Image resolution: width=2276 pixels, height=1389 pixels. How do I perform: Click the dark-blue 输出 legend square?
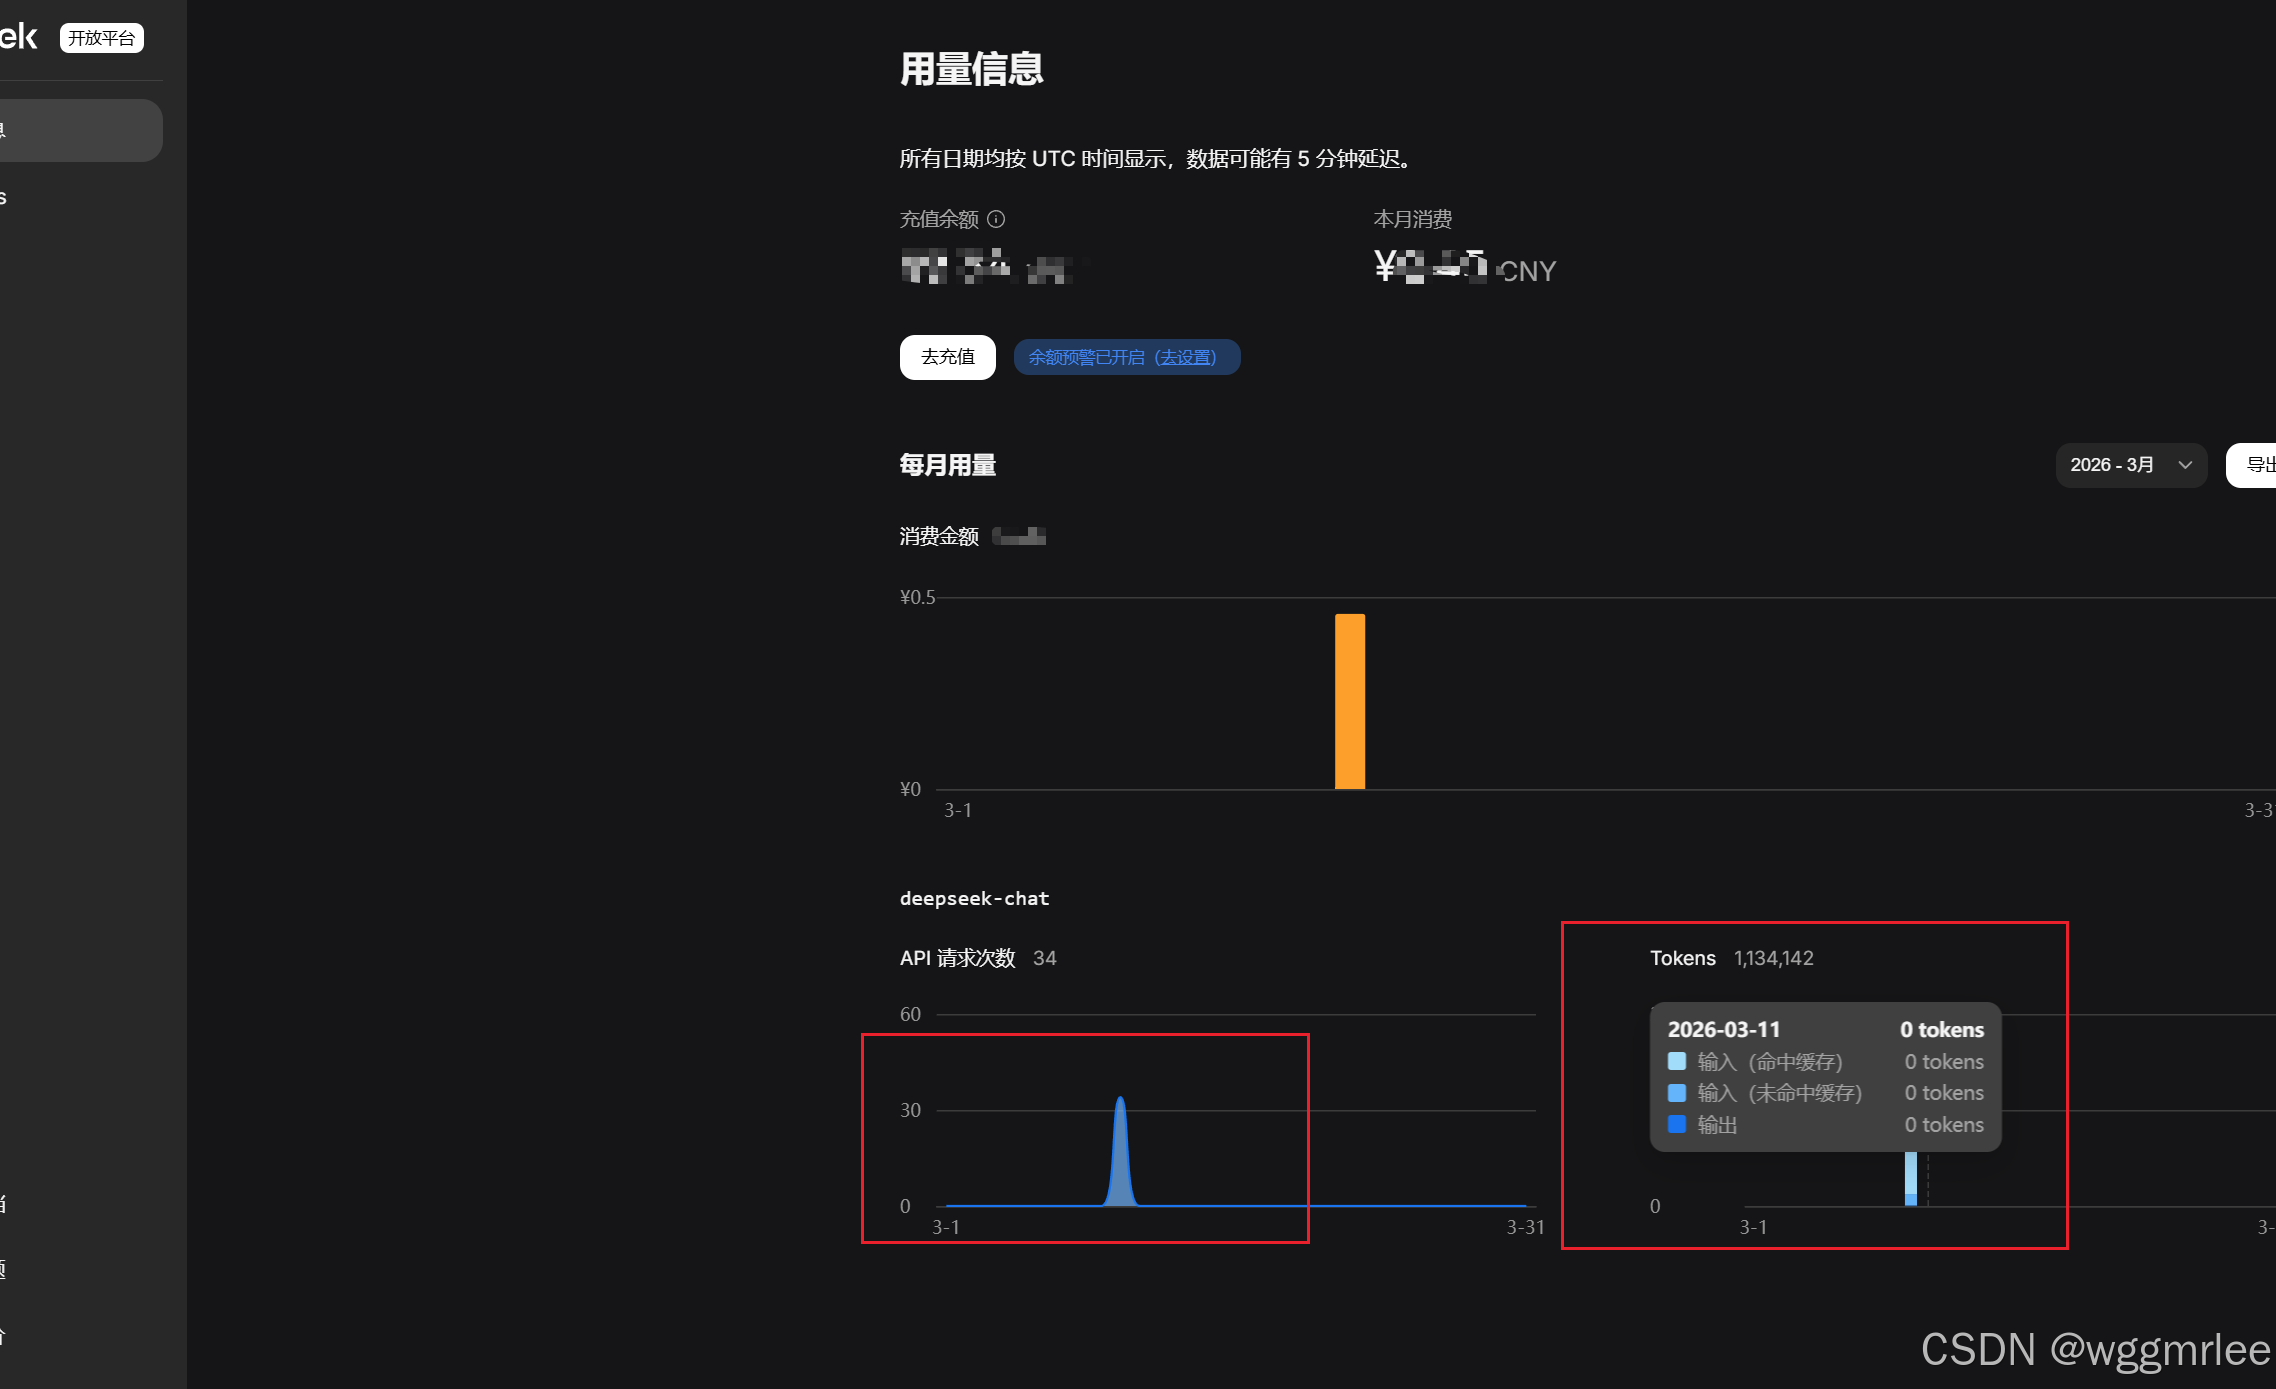[x=1677, y=1124]
